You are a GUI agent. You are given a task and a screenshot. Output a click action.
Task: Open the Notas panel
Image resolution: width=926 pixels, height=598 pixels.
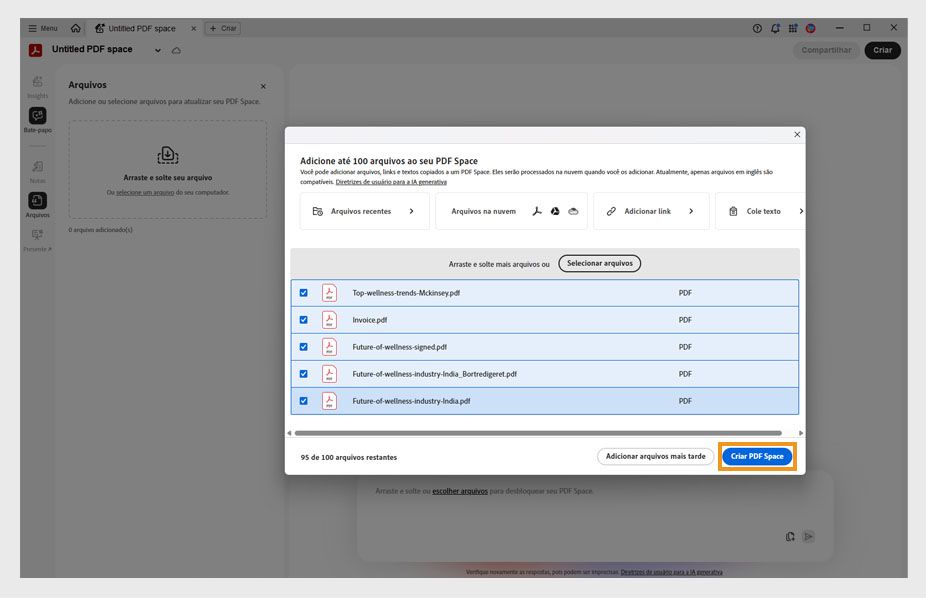point(37,165)
